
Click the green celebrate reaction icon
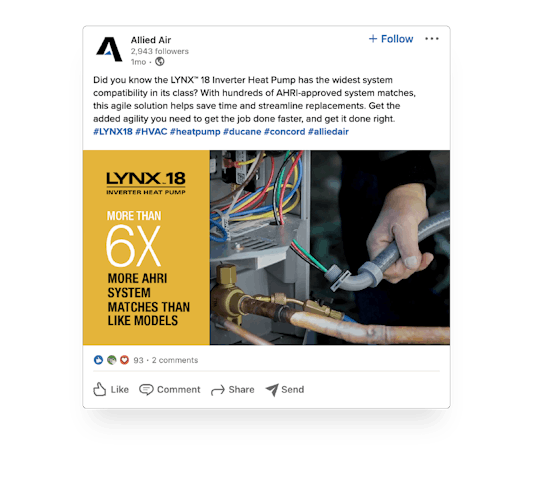pyautogui.click(x=111, y=360)
